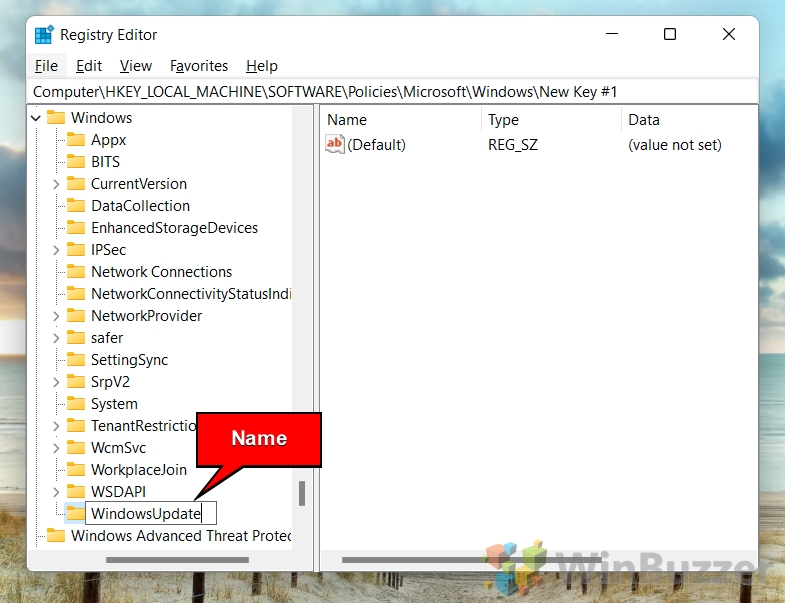
Task: Expand the TenantRestrictions key
Action: click(x=56, y=426)
